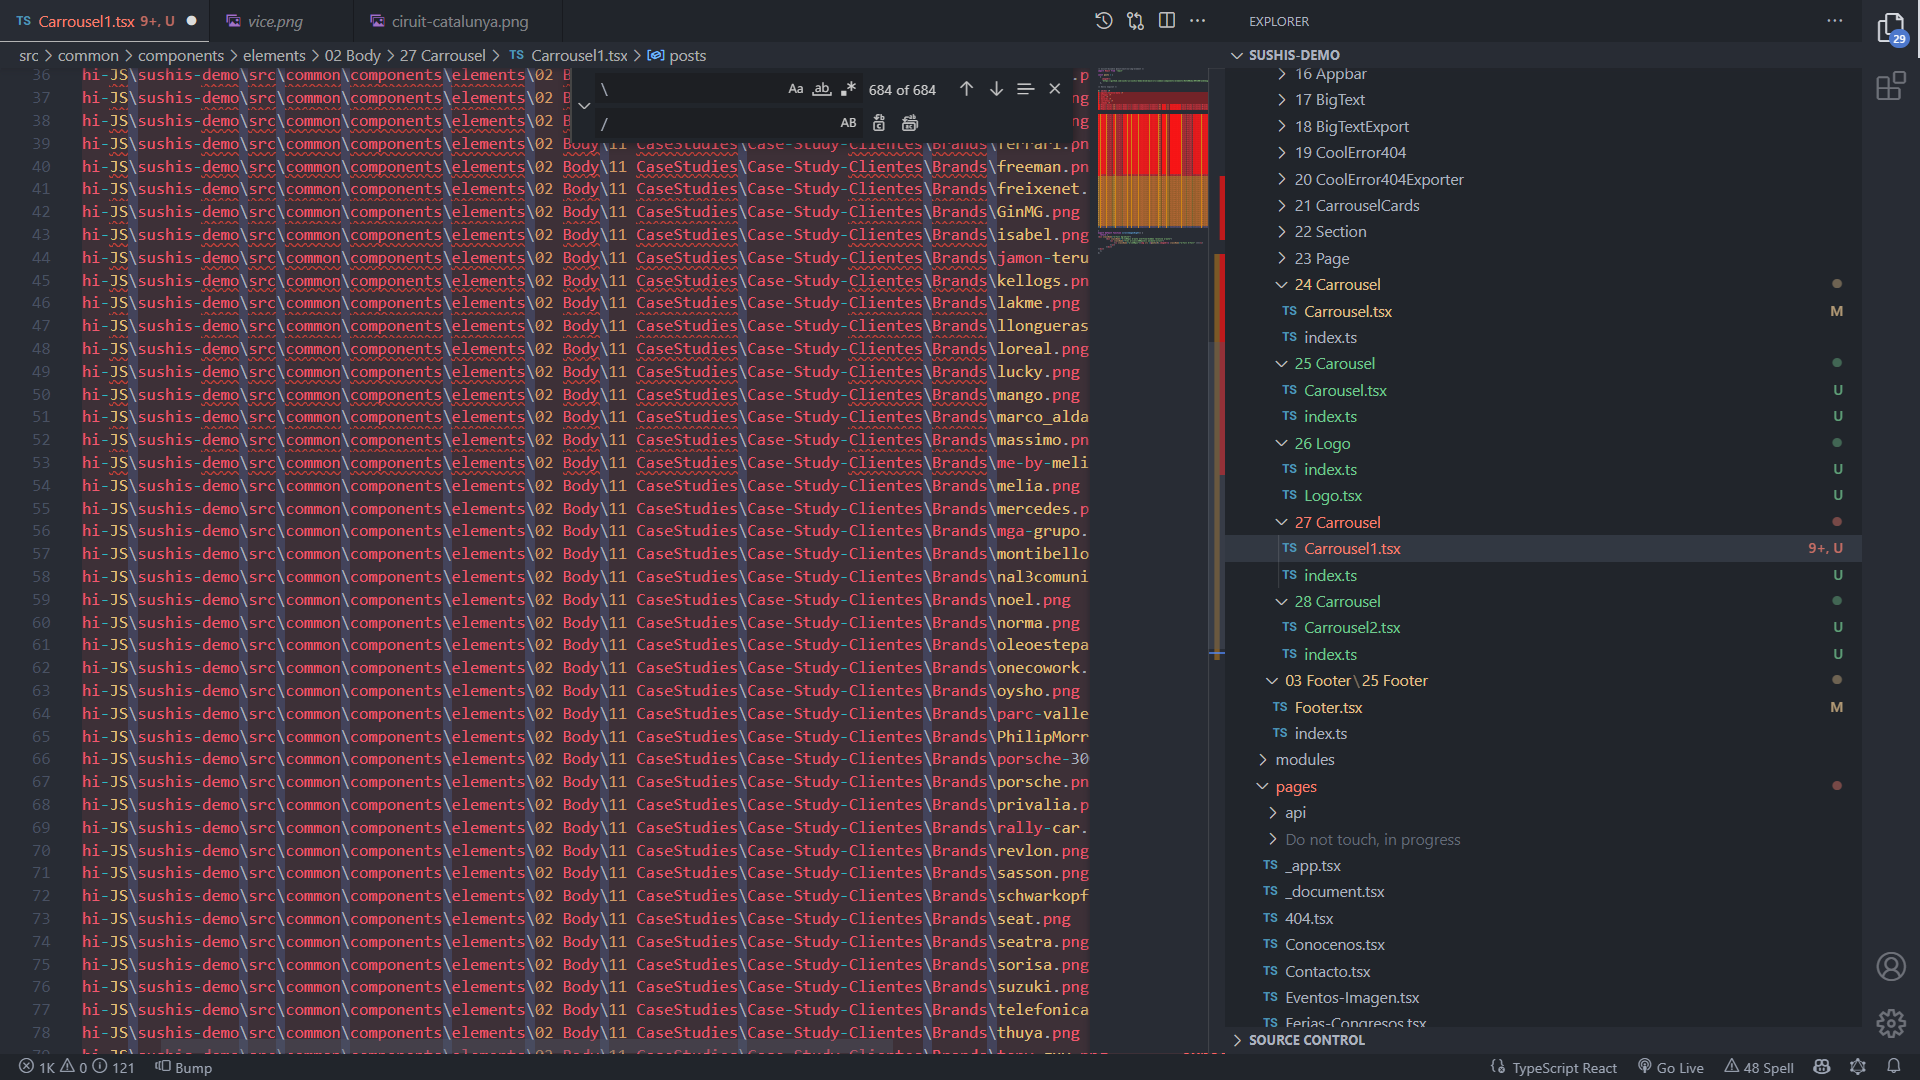The image size is (1920, 1080).
Task: Open Footer.tsx file in explorer
Action: (x=1328, y=708)
